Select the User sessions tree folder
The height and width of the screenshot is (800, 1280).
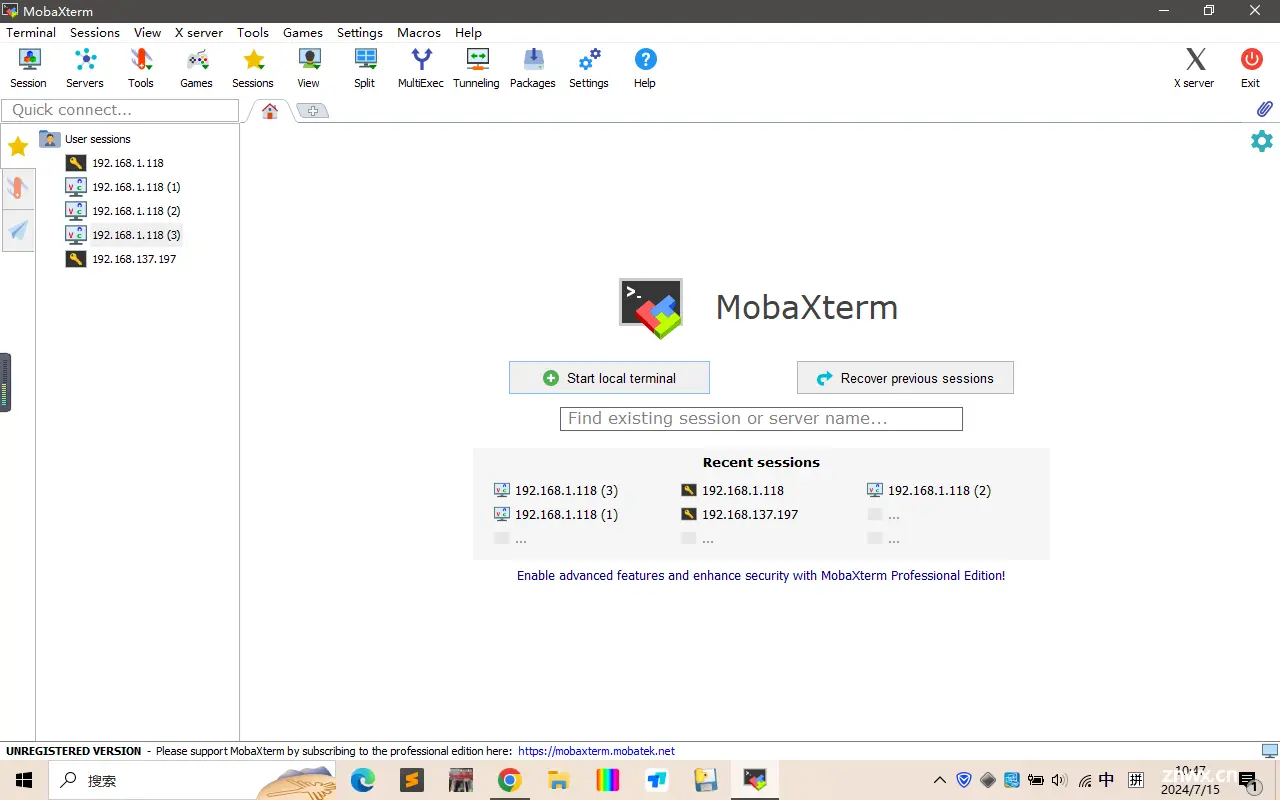coord(85,139)
